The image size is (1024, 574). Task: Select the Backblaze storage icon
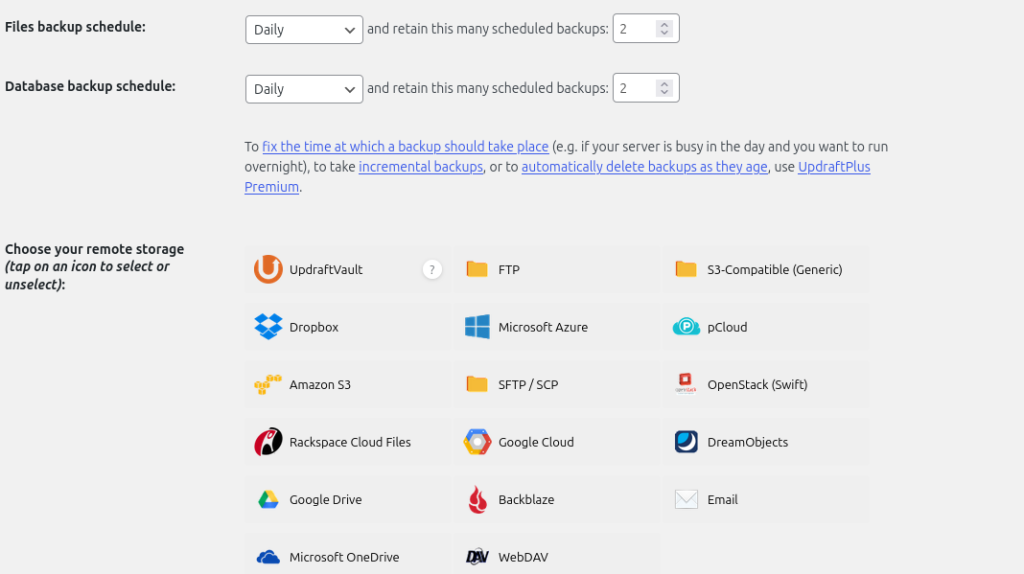coord(477,500)
